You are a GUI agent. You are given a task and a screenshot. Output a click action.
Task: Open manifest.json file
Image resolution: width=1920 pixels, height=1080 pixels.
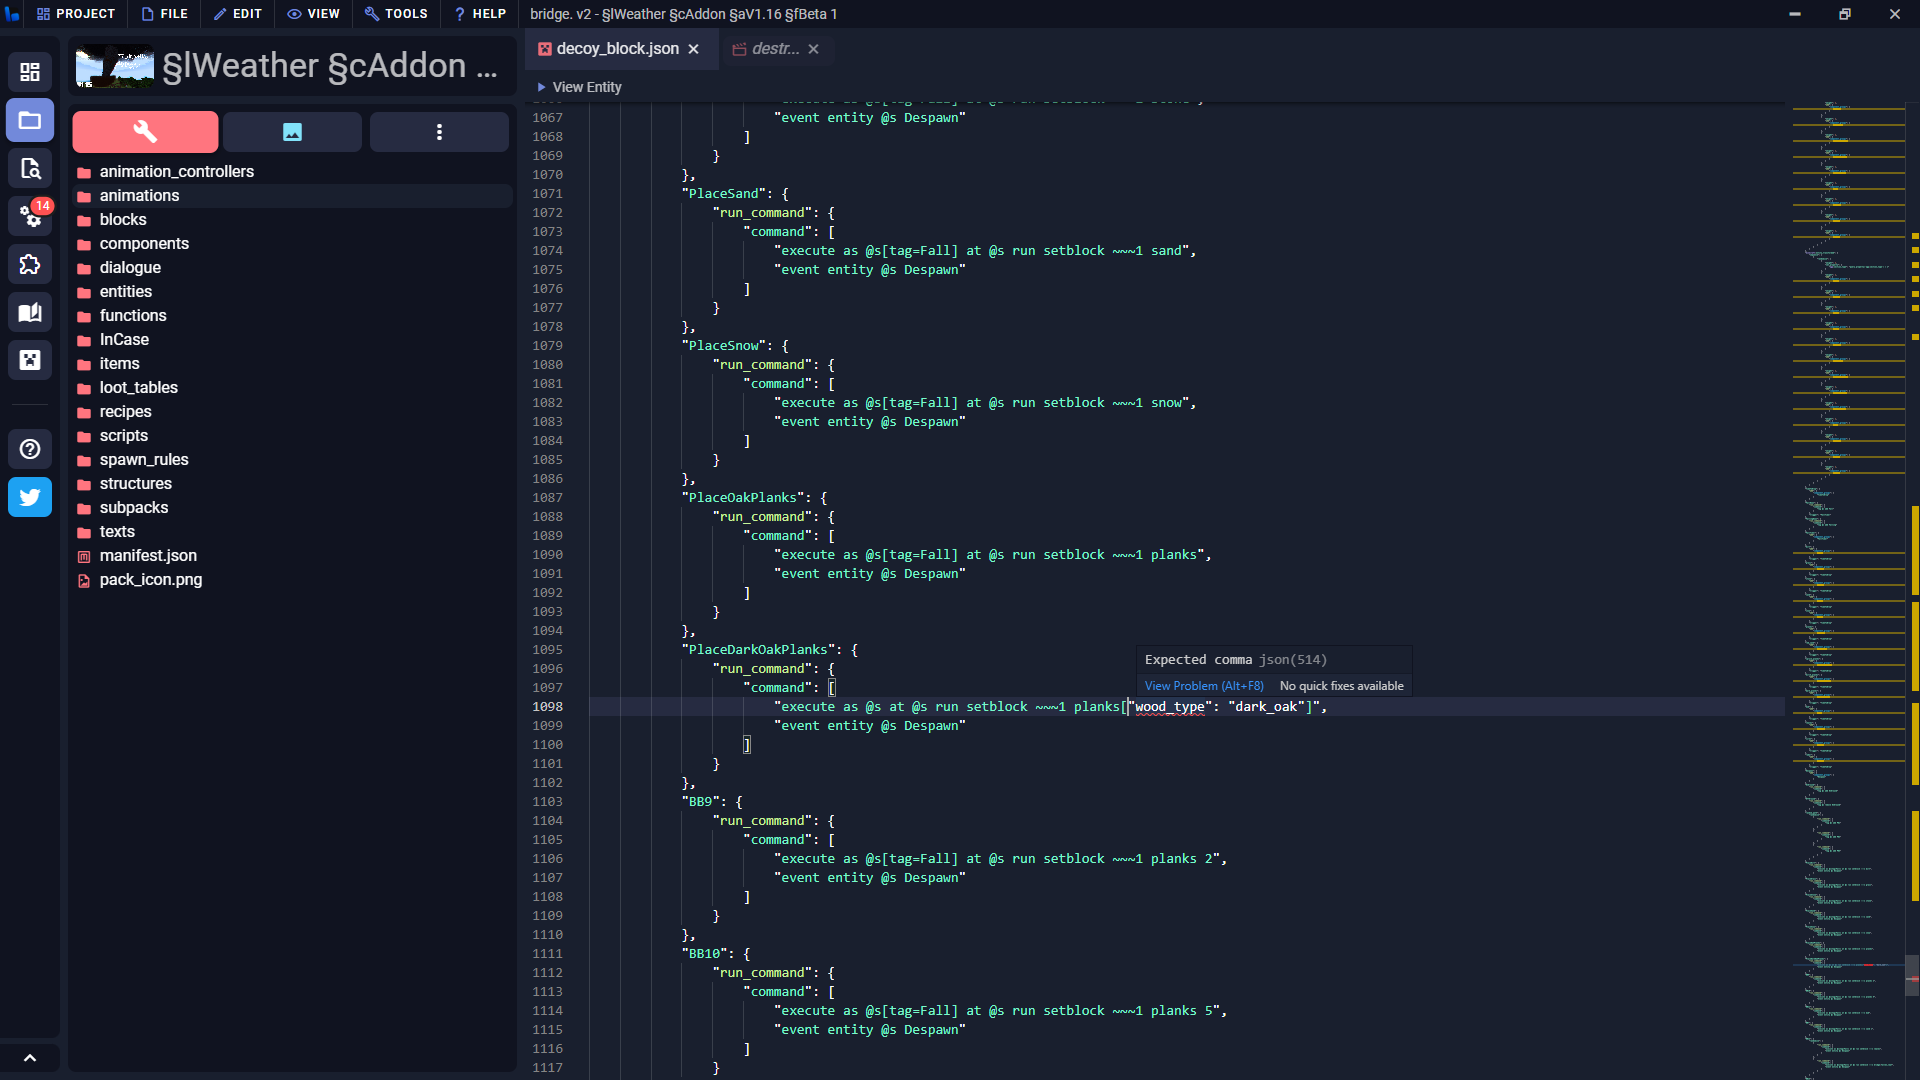tap(148, 555)
